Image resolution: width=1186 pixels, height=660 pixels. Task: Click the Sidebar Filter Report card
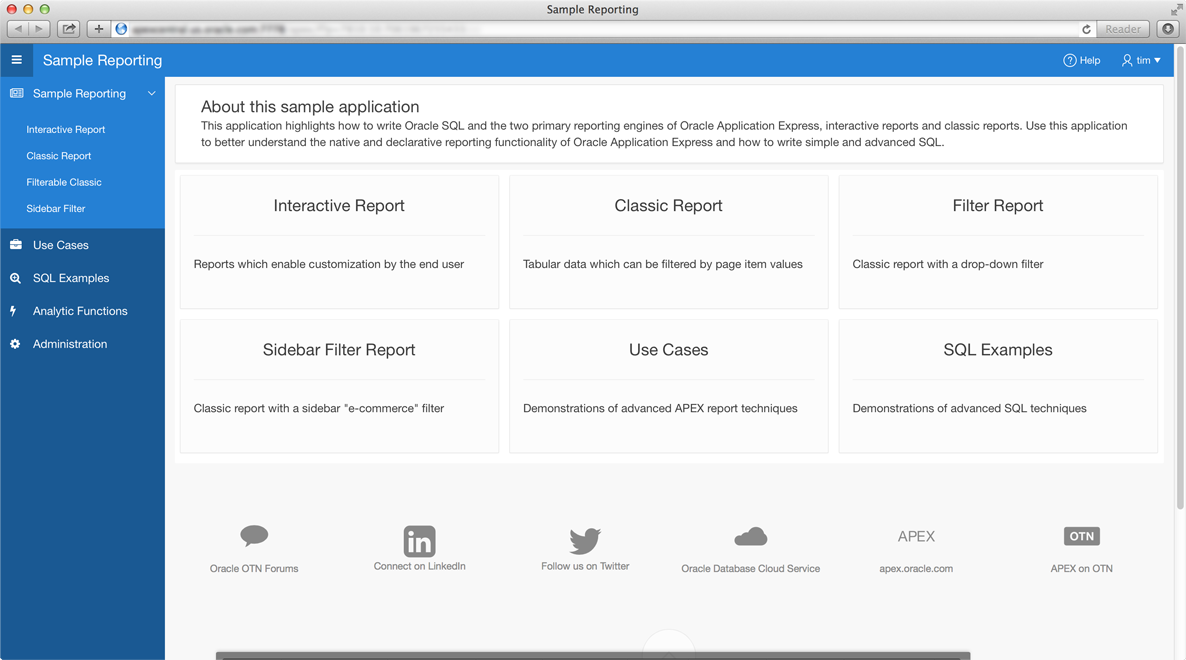click(x=339, y=386)
